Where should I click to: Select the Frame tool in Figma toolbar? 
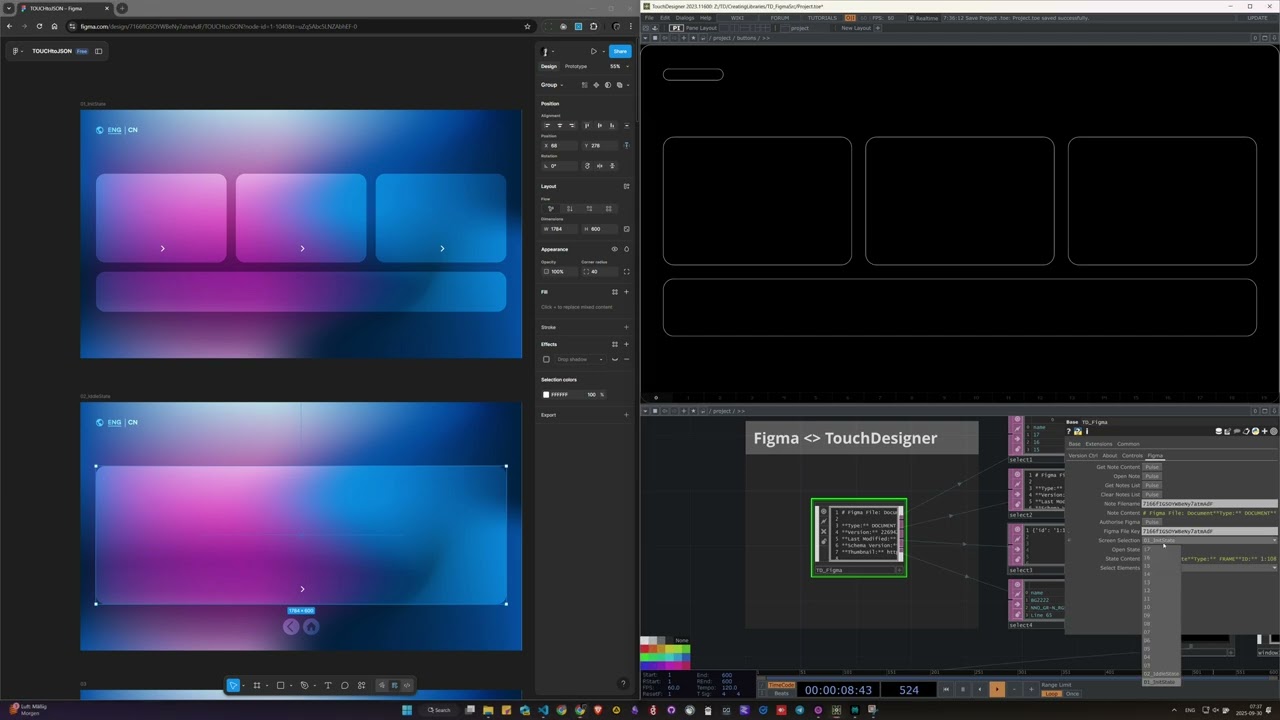(257, 685)
